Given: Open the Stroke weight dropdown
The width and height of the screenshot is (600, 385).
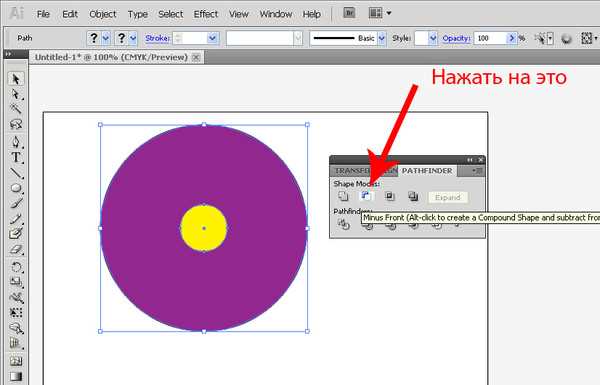Looking at the screenshot, I should pos(213,38).
